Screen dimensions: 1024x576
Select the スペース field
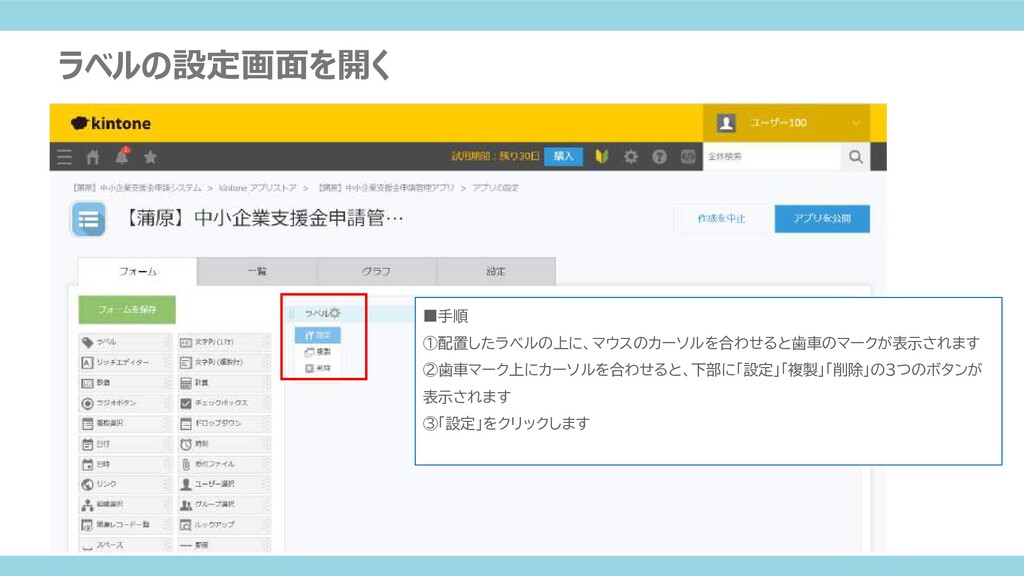125,545
